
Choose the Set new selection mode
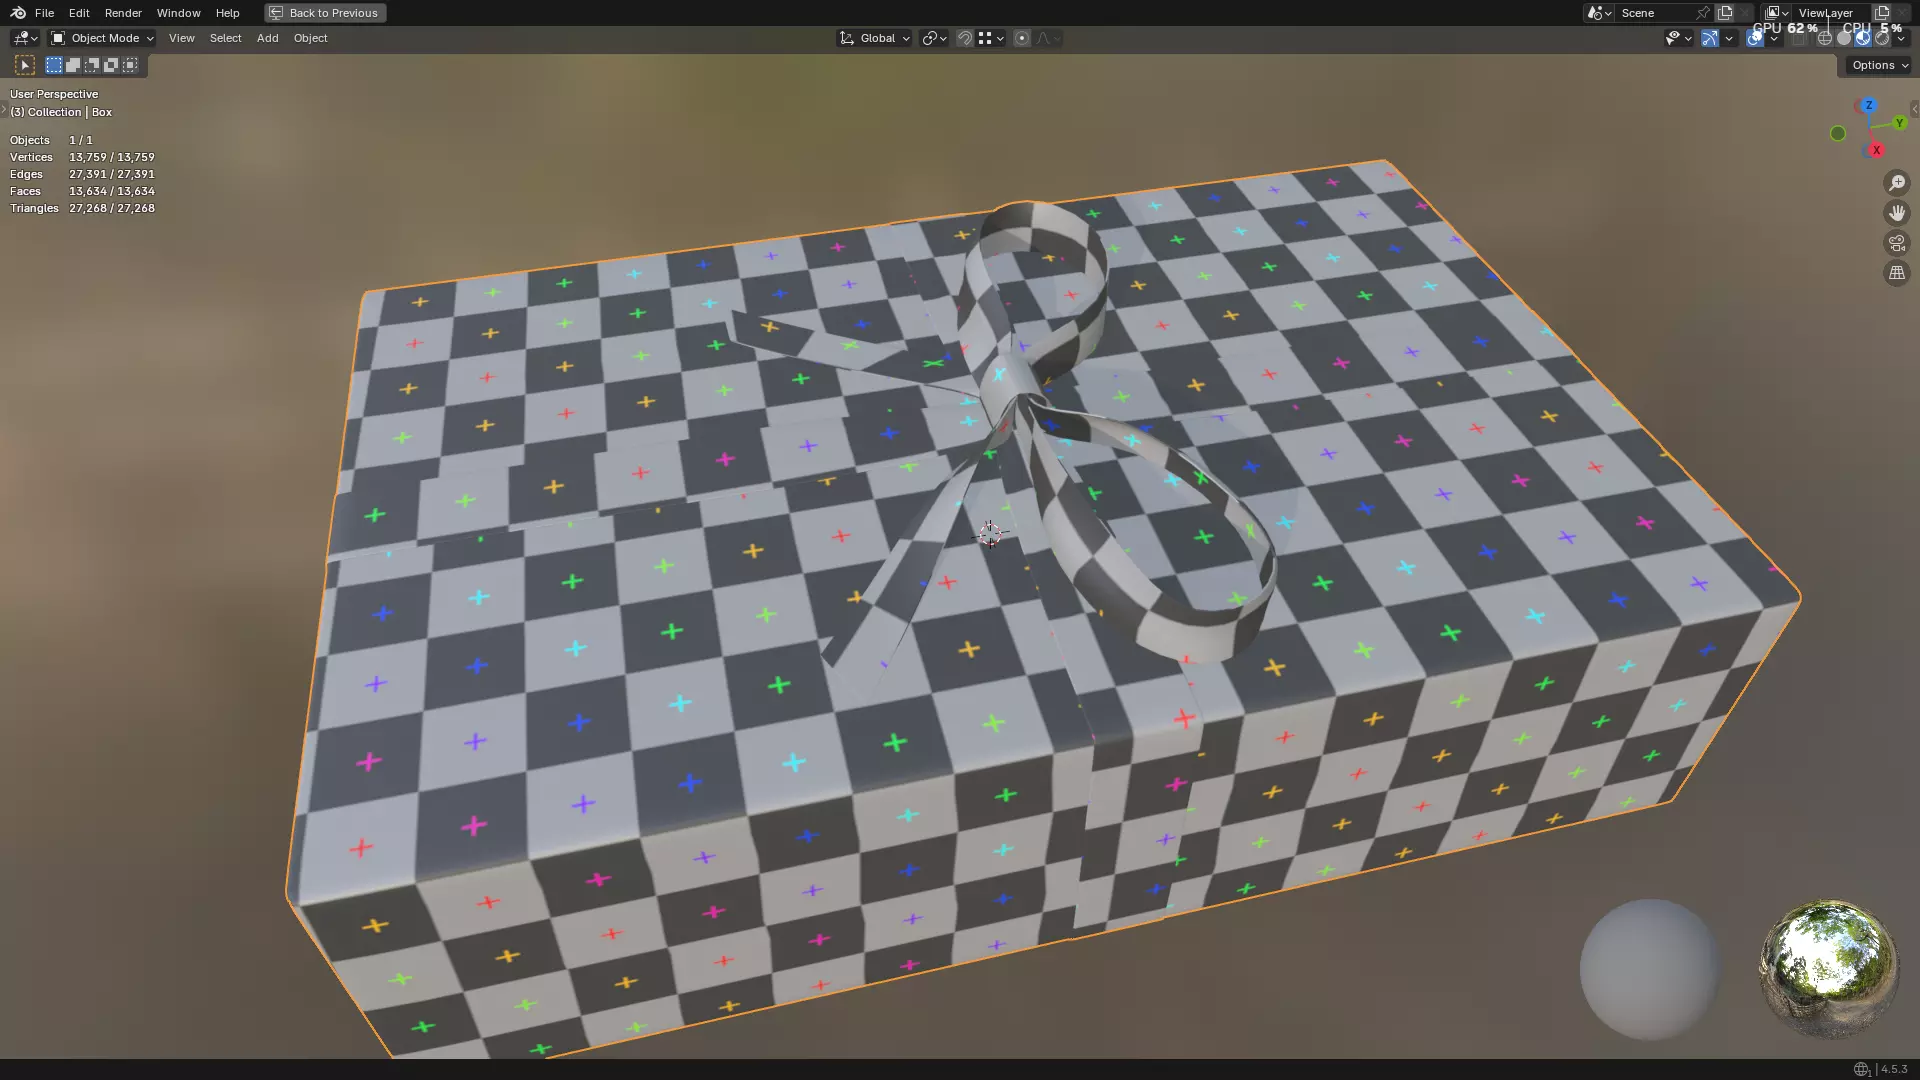click(54, 65)
